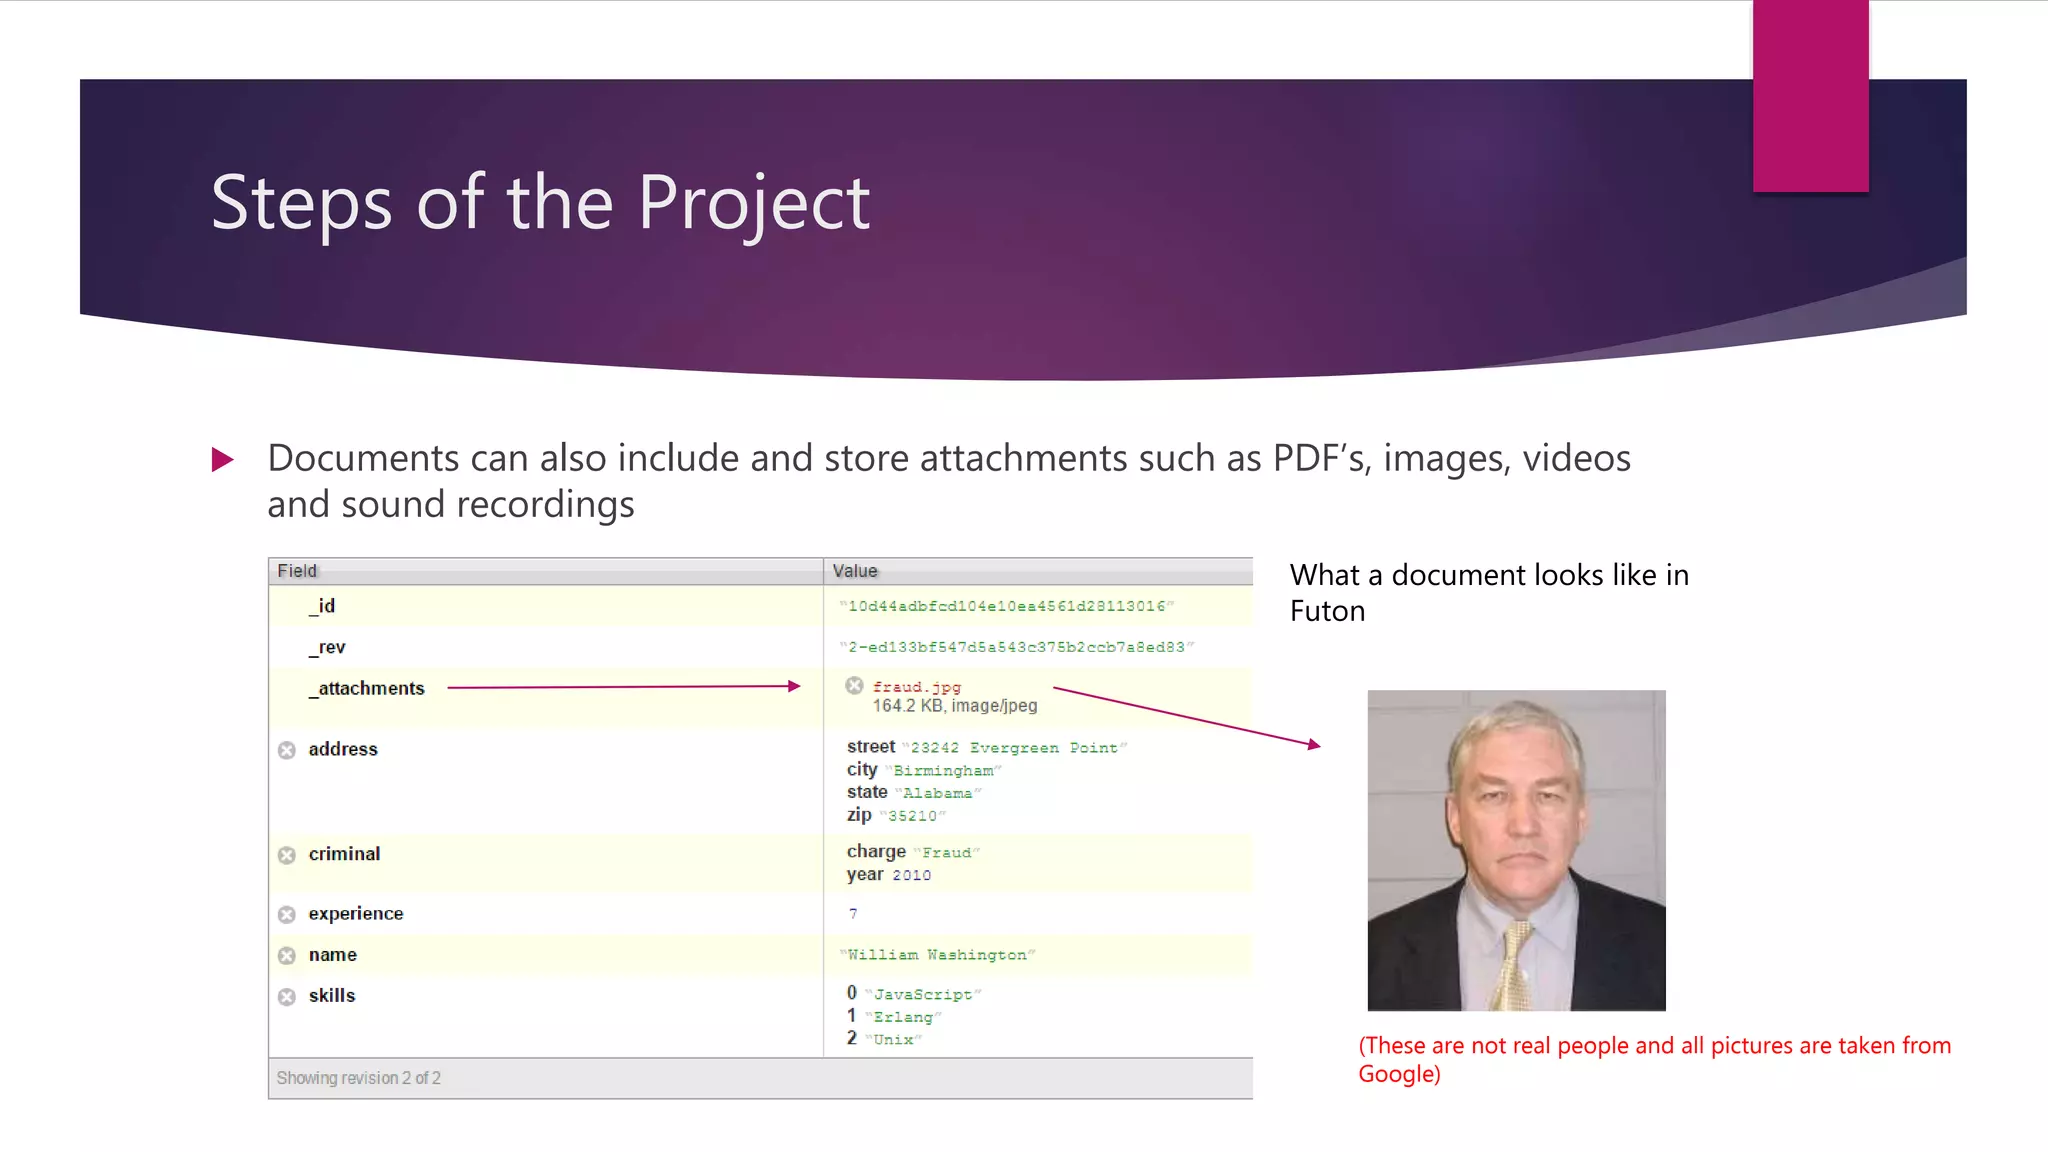2048x1152 pixels.
Task: Click the street value 23242 Evergreen Point
Action: (x=1014, y=748)
